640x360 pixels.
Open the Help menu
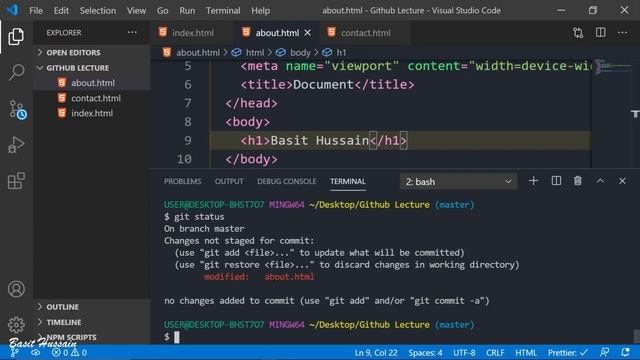click(x=260, y=11)
